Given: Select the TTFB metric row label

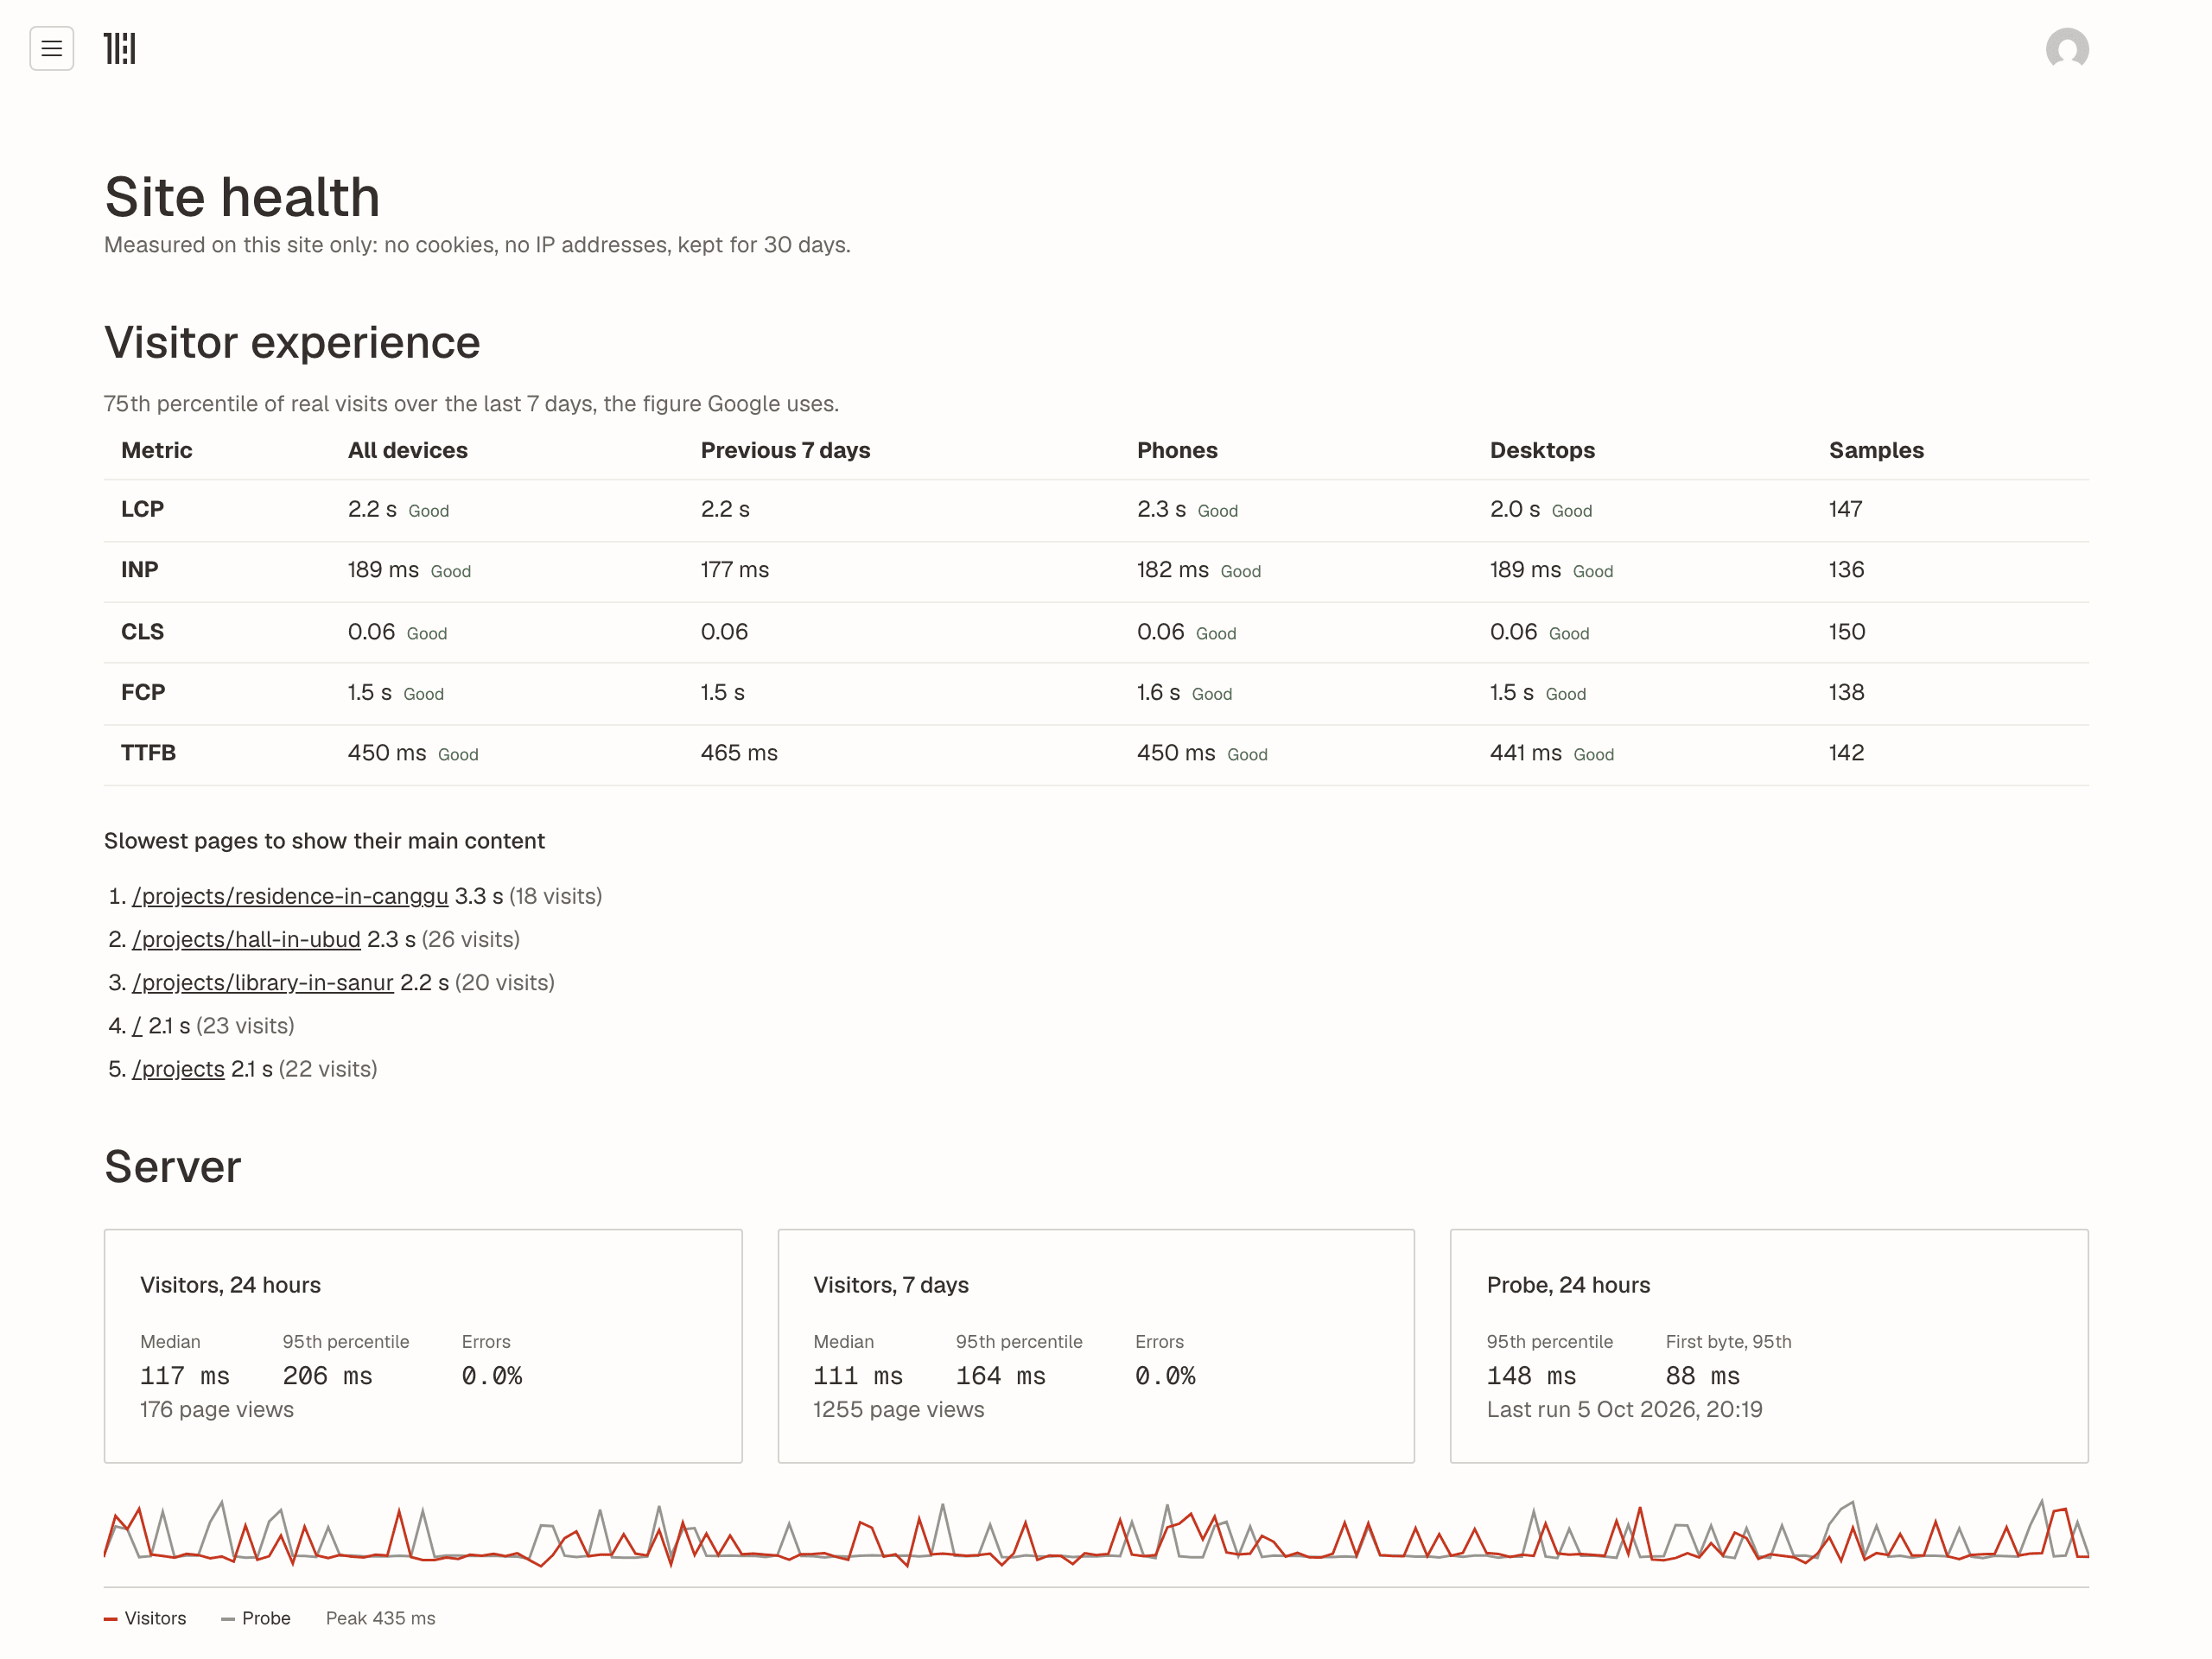Looking at the screenshot, I should click(148, 753).
